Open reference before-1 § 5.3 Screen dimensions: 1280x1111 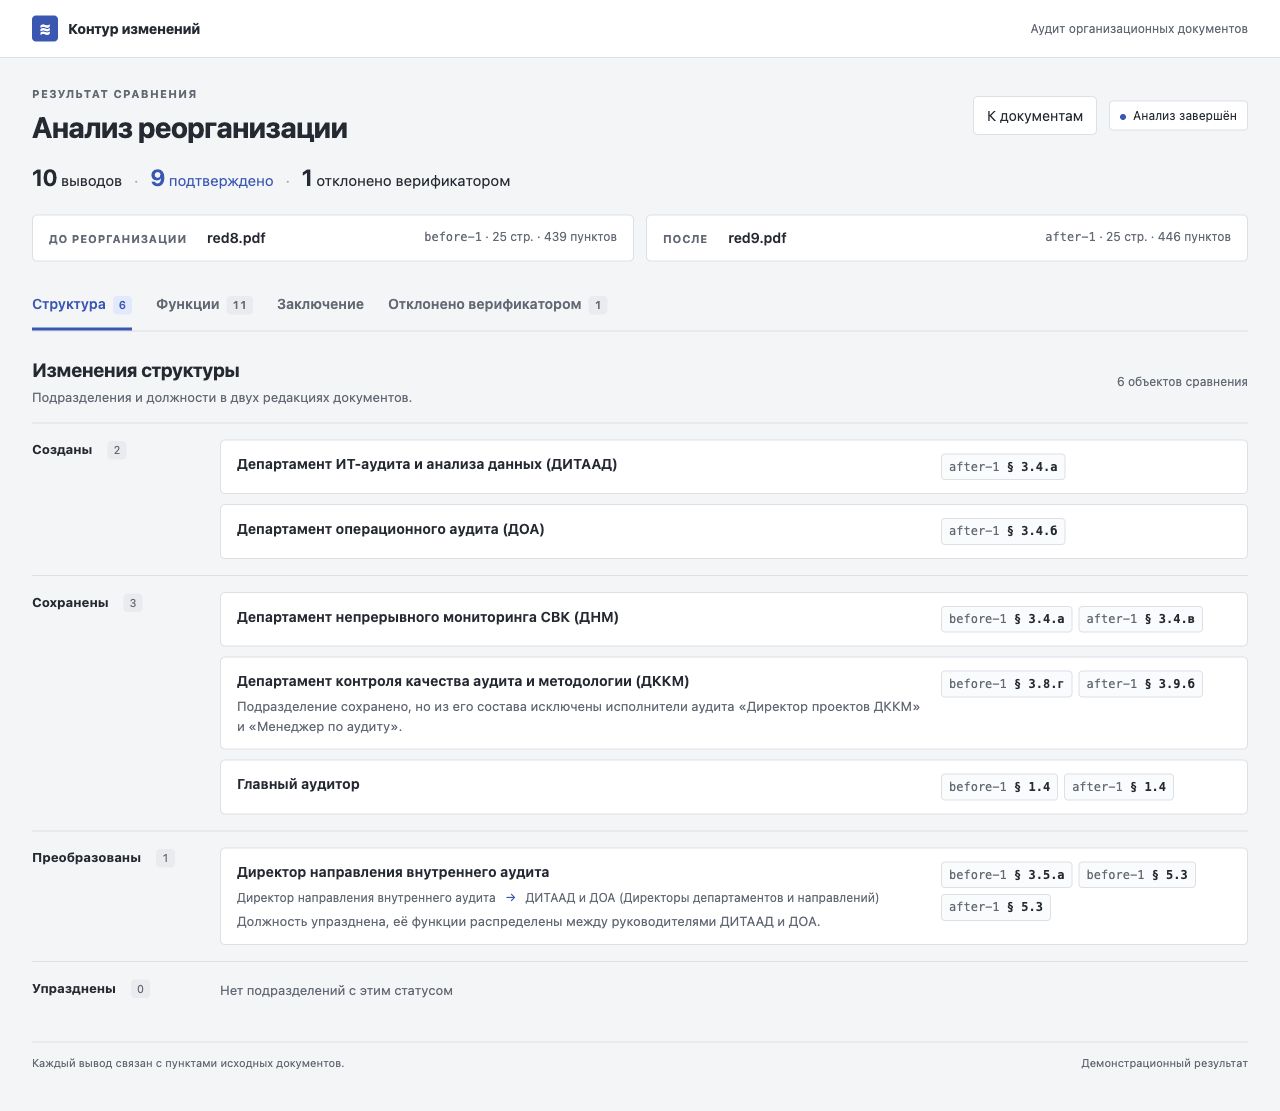[x=1137, y=875]
